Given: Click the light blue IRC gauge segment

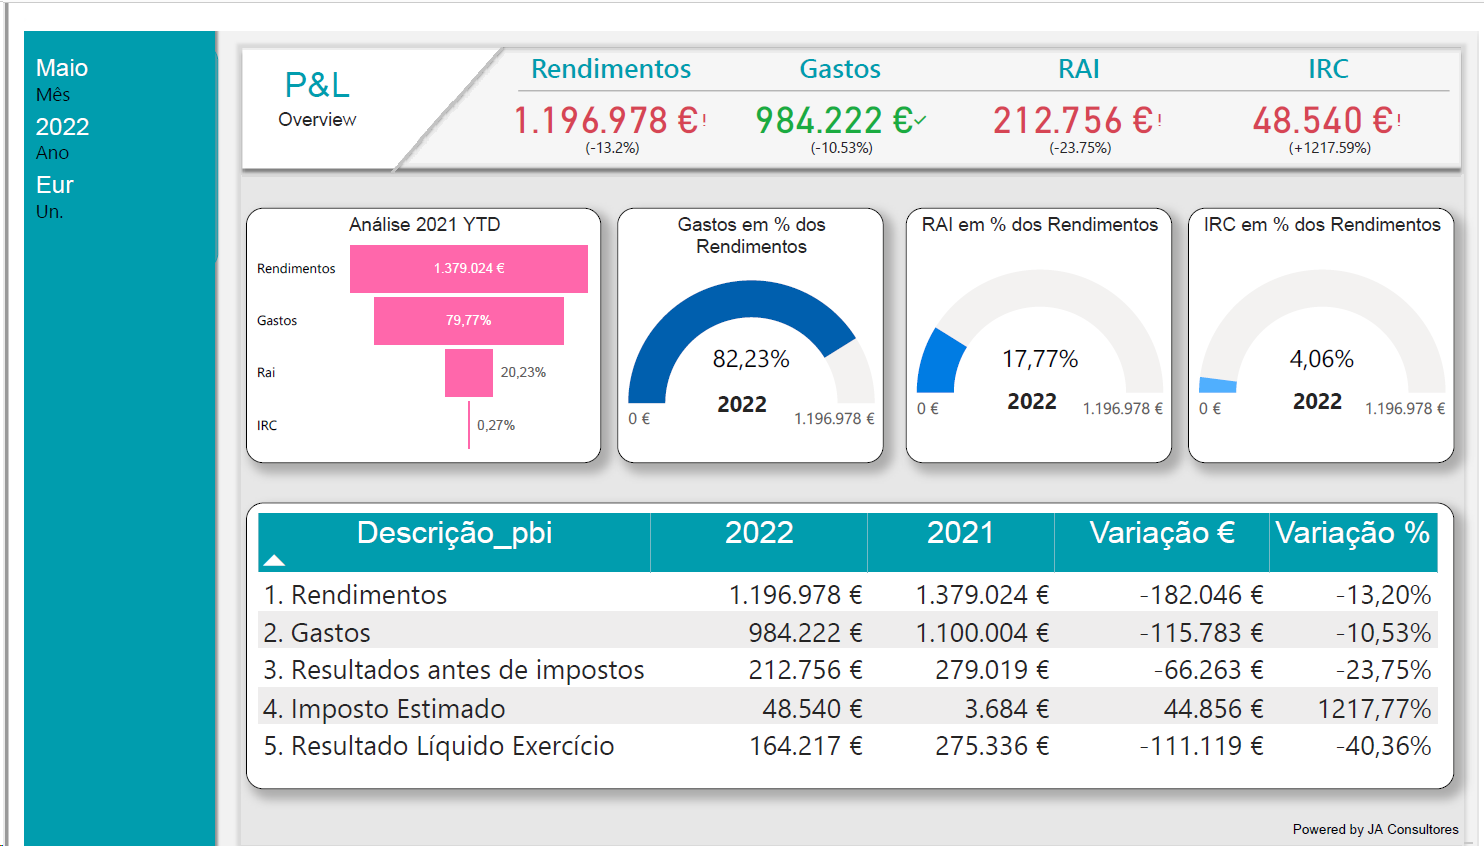Looking at the screenshot, I should [1218, 385].
